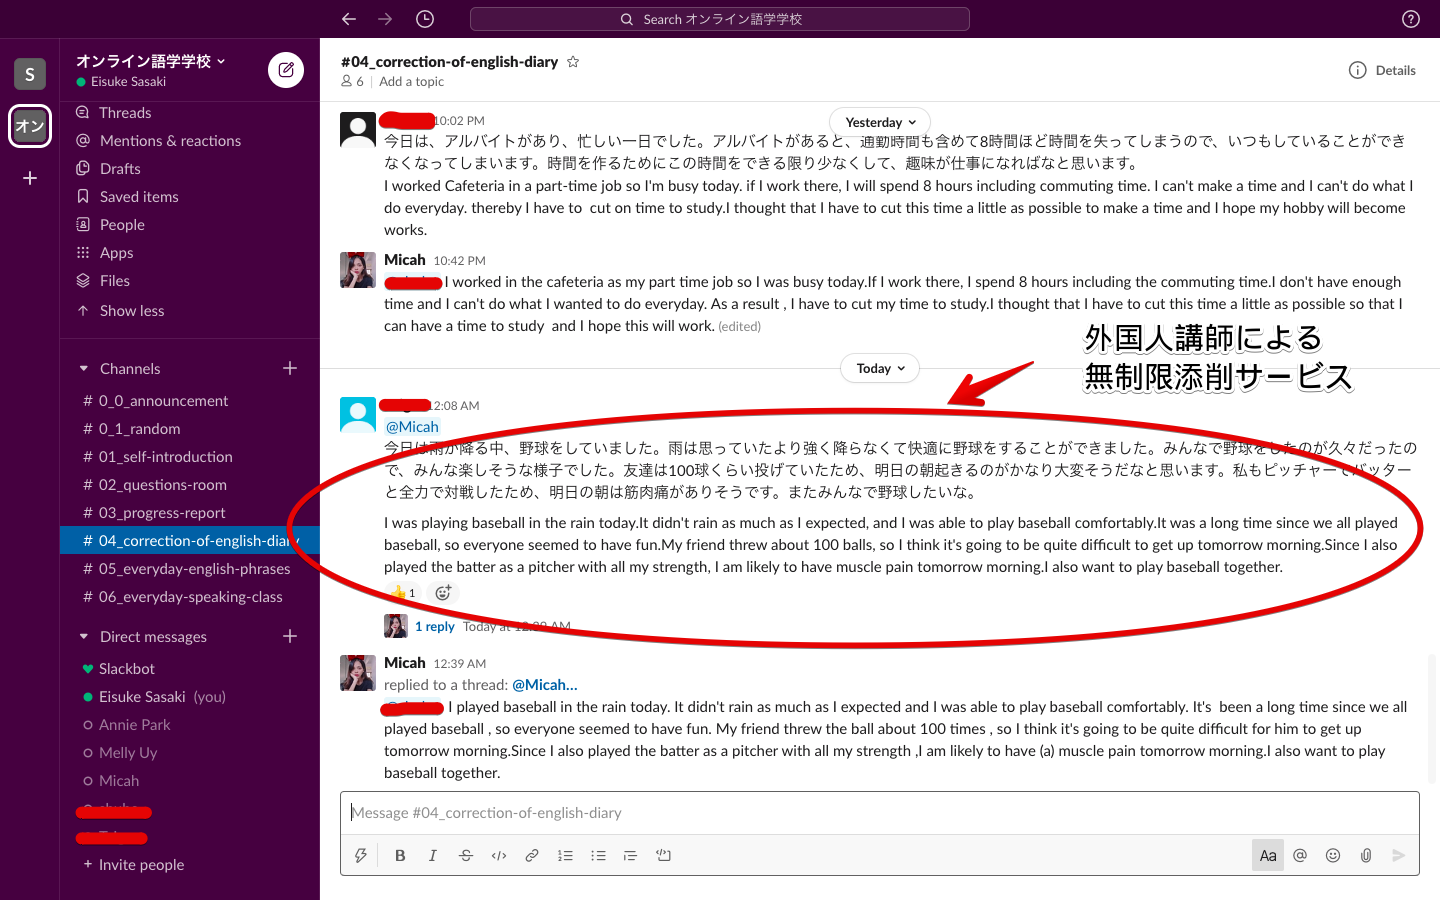Image resolution: width=1440 pixels, height=900 pixels.
Task: Click the message input for #04_correction-of-english-diary
Action: tap(880, 813)
